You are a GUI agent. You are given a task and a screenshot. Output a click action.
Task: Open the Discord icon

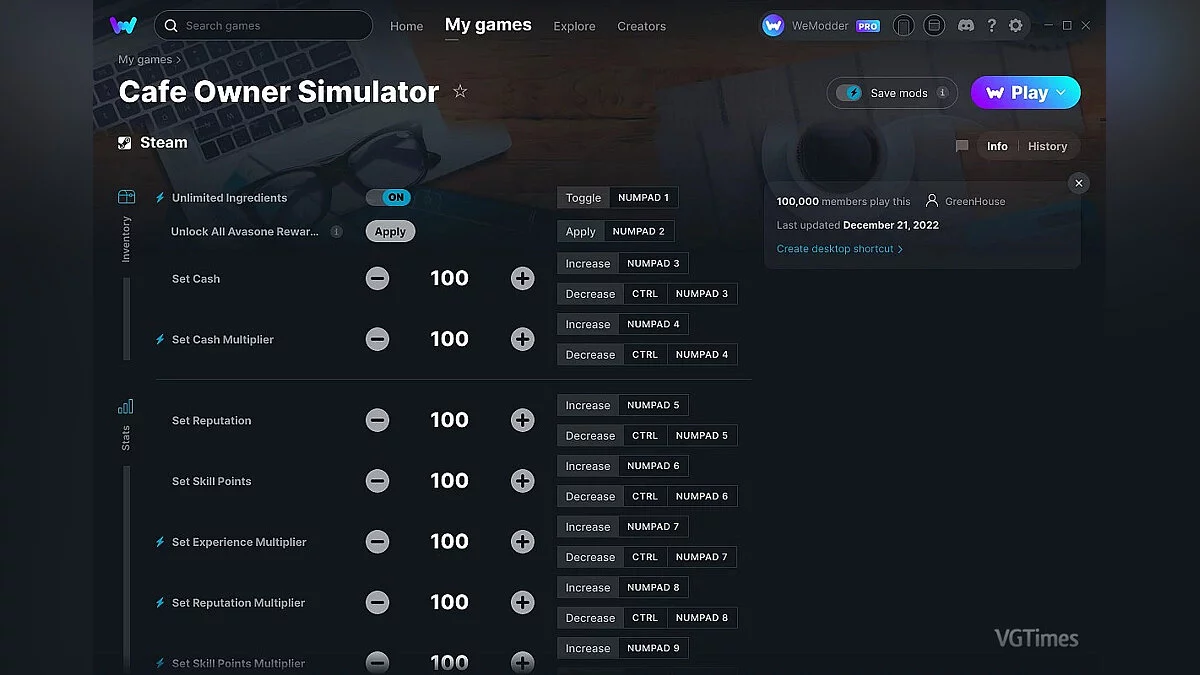[x=965, y=26]
